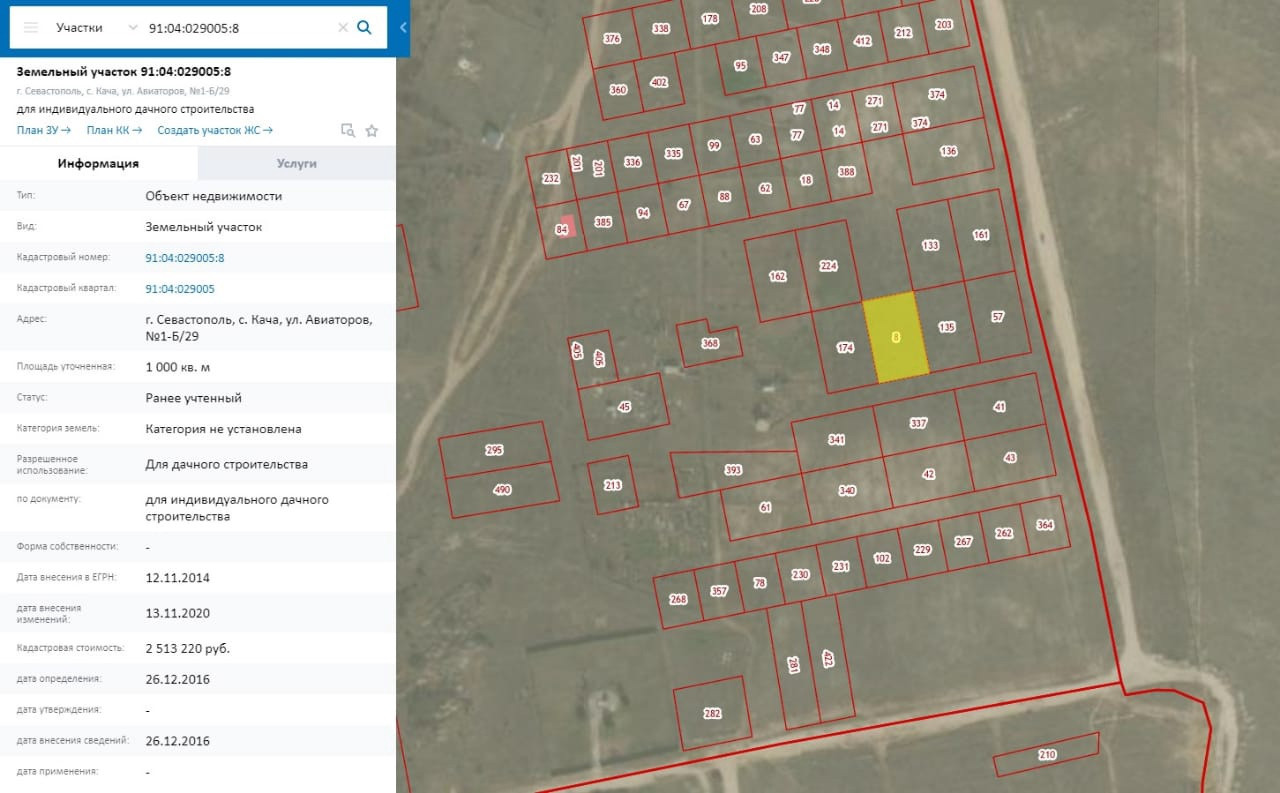1280x793 pixels.
Task: Click parcel 213 on the map
Action: (x=613, y=485)
